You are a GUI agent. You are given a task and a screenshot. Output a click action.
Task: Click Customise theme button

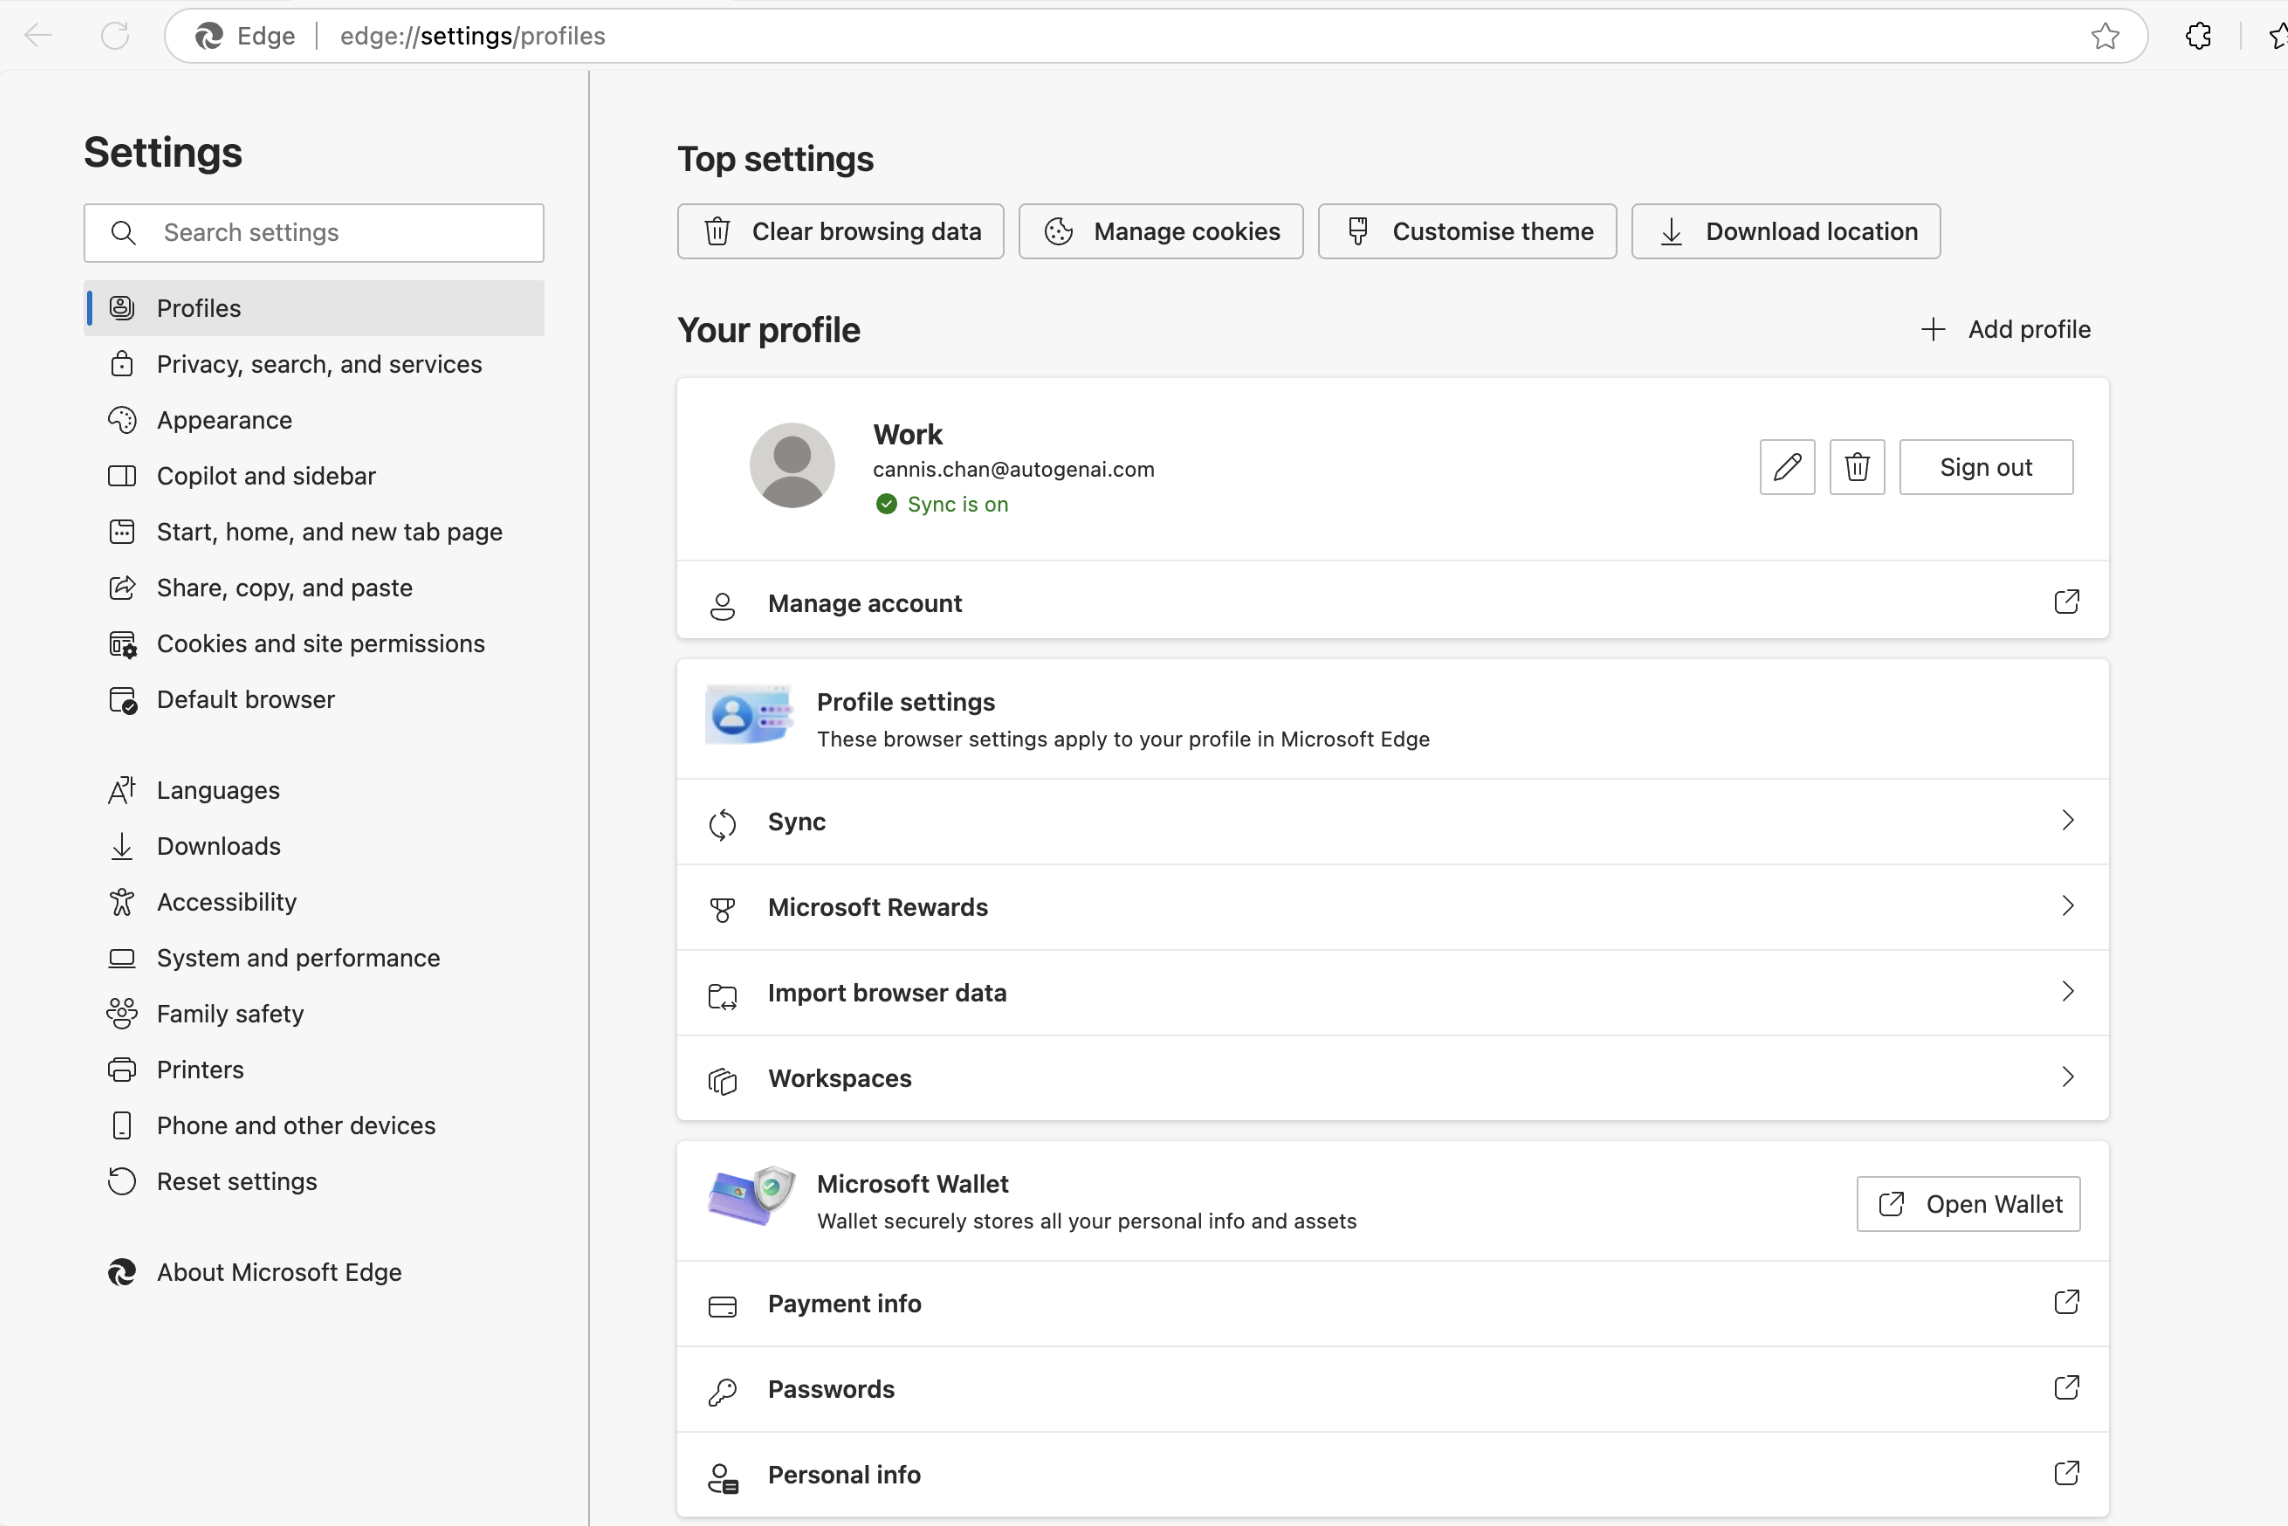tap(1467, 232)
